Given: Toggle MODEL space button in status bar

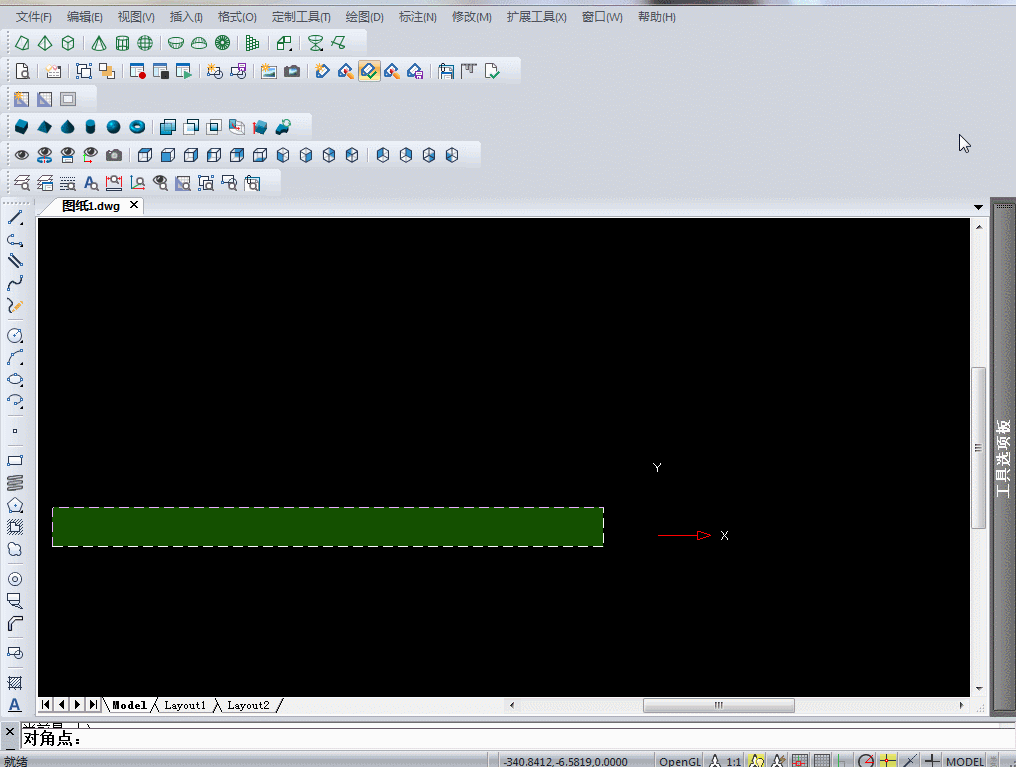Looking at the screenshot, I should coord(965,761).
